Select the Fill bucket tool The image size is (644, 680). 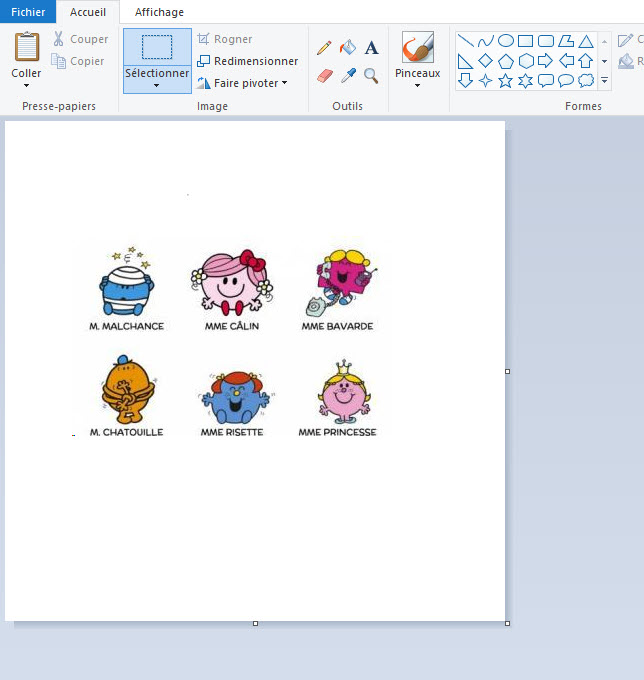pyautogui.click(x=348, y=47)
